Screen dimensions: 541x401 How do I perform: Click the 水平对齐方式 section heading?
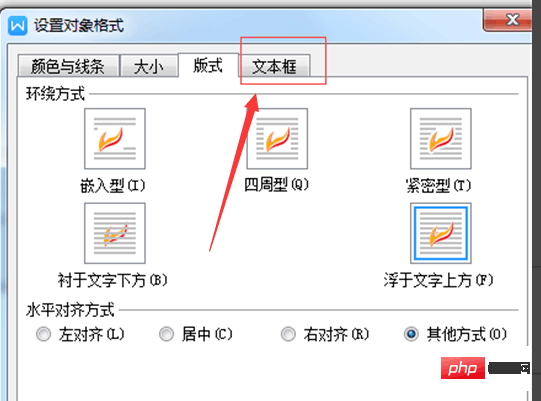pyautogui.click(x=70, y=310)
